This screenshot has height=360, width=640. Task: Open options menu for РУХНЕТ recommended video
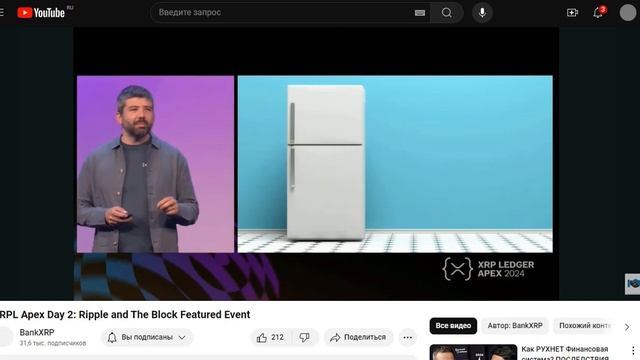(633, 350)
